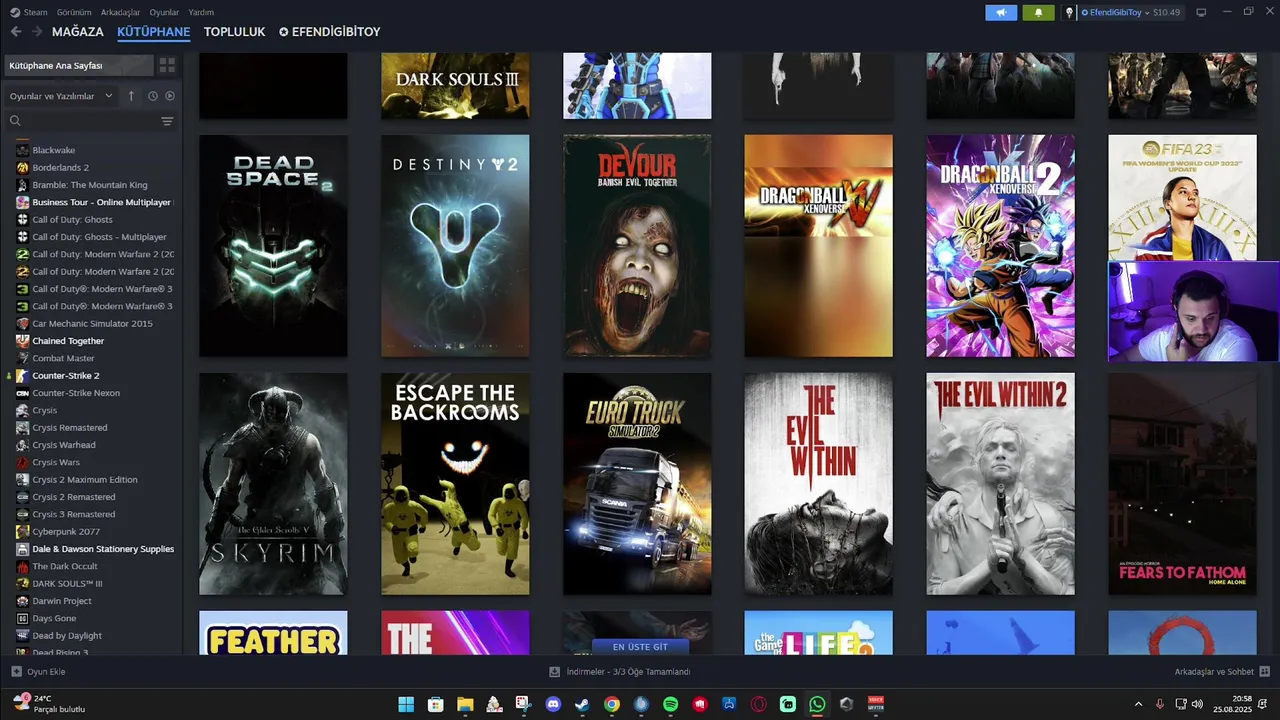The image size is (1280, 720).
Task: Open the MAĞAZA store tab
Action: click(78, 32)
